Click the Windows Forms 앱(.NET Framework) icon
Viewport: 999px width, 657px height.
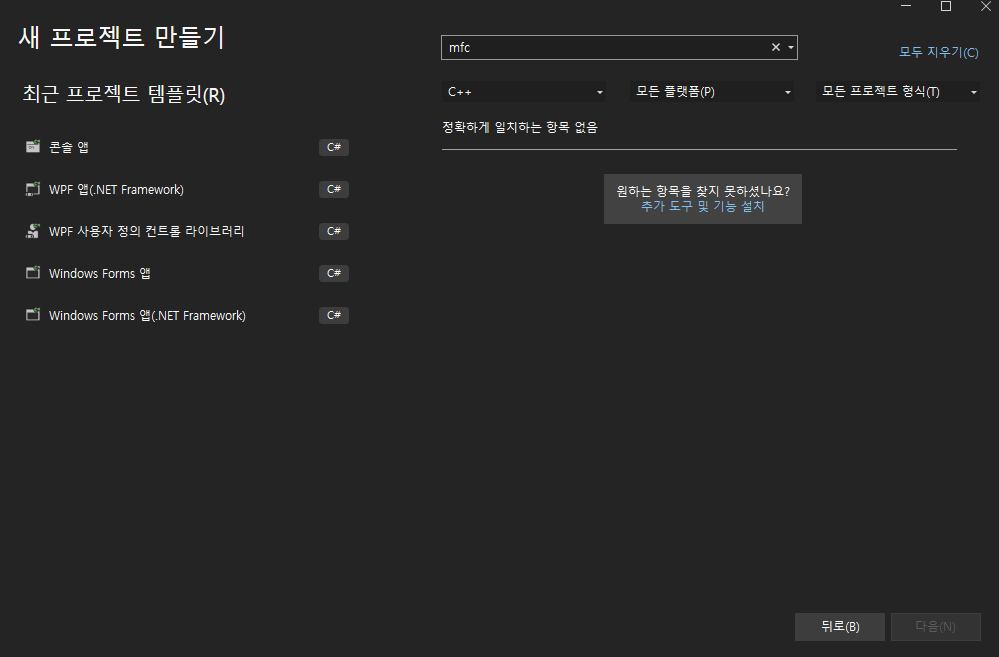(x=33, y=315)
